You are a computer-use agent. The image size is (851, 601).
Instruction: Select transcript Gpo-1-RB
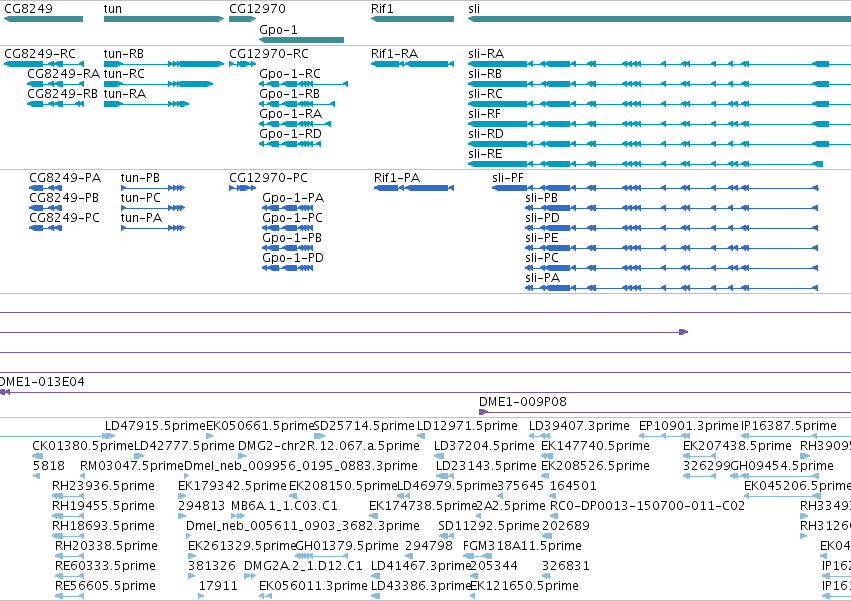click(297, 104)
